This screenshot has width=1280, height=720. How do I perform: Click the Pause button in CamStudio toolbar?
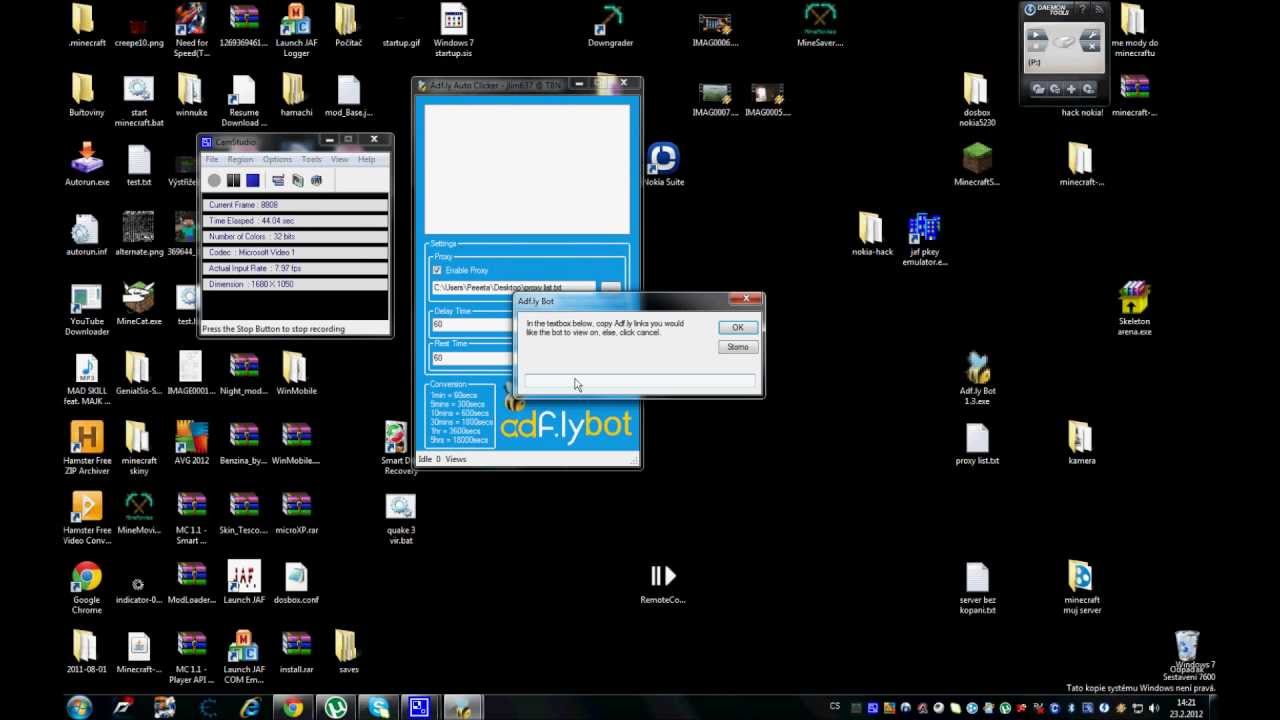coord(233,180)
